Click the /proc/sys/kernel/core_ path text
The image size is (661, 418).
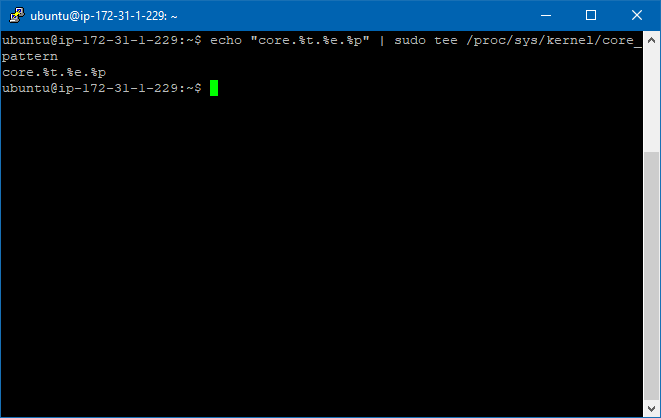(x=554, y=40)
